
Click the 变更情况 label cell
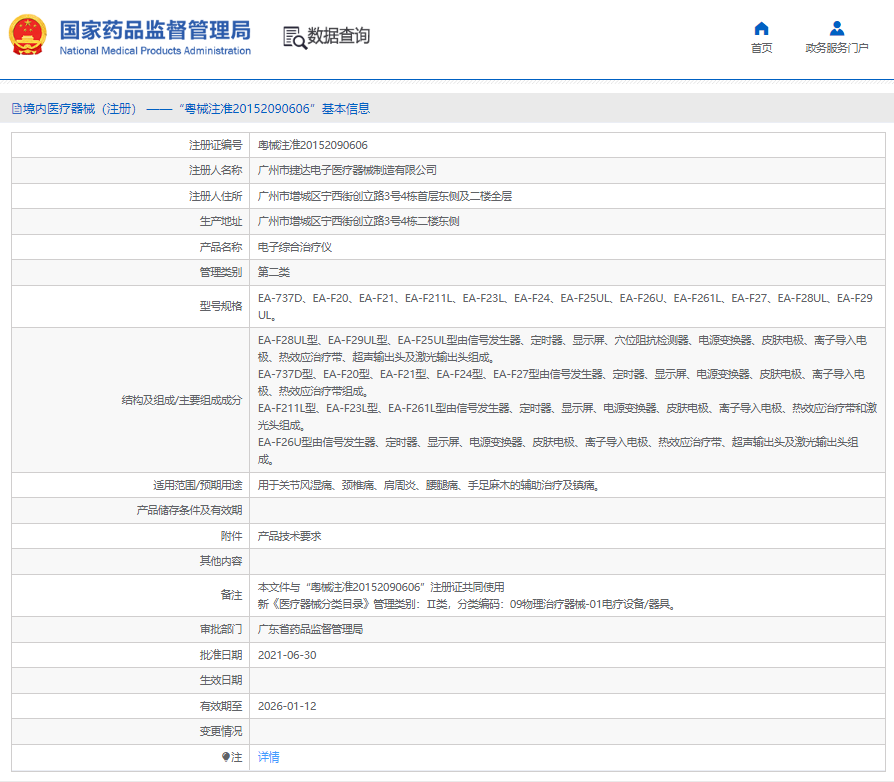tap(131, 731)
